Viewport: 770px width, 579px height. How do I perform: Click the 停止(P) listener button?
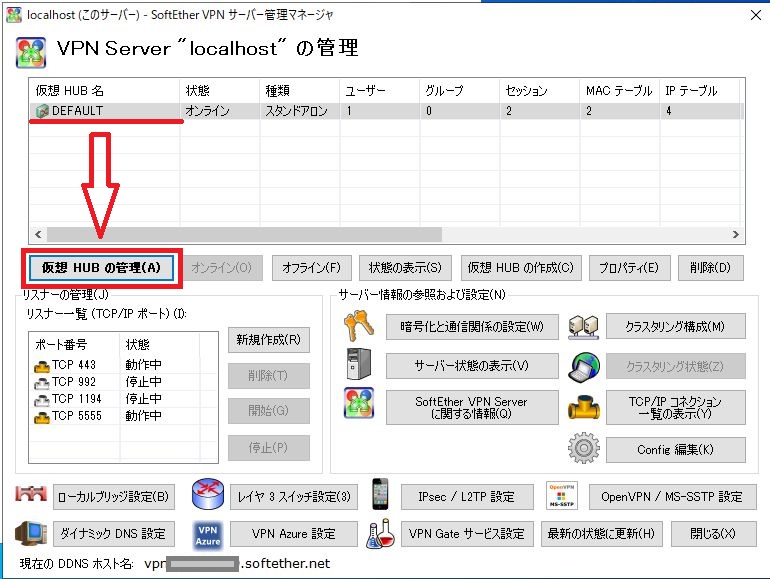269,447
